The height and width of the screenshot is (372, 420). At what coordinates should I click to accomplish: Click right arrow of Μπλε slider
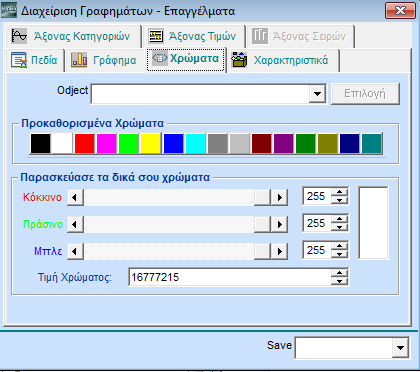point(279,251)
